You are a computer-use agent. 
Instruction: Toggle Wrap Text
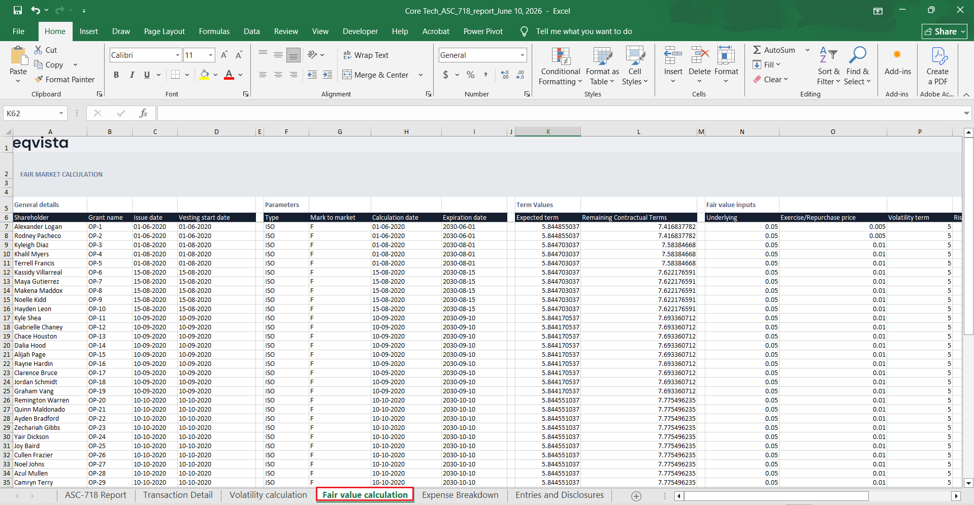365,55
